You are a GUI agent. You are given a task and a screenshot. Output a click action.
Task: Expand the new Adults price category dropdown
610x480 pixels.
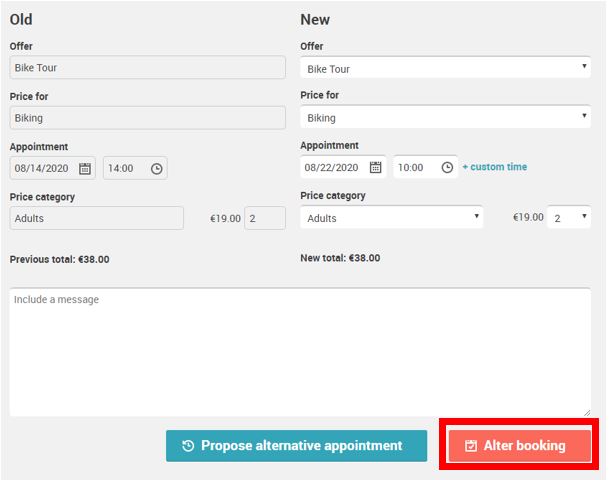click(392, 217)
